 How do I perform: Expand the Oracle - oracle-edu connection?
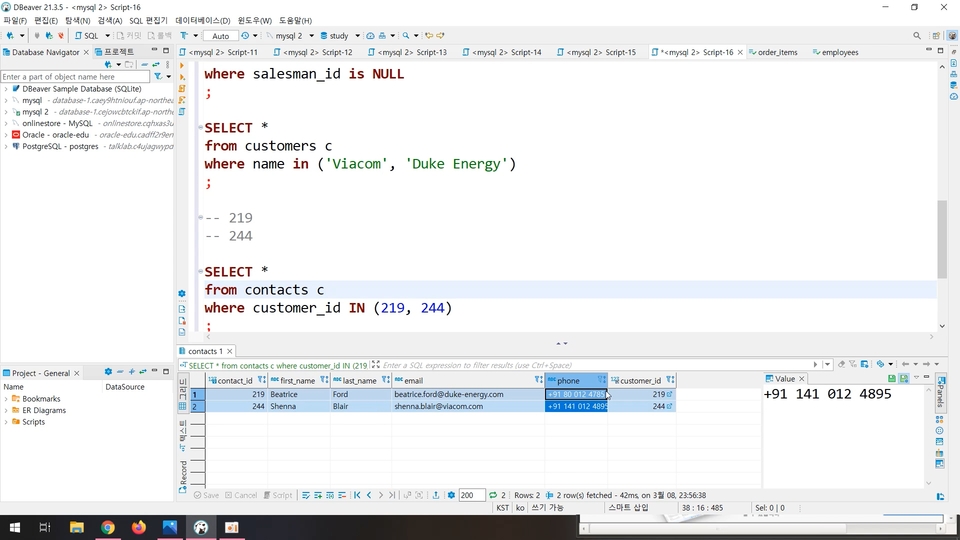6,135
